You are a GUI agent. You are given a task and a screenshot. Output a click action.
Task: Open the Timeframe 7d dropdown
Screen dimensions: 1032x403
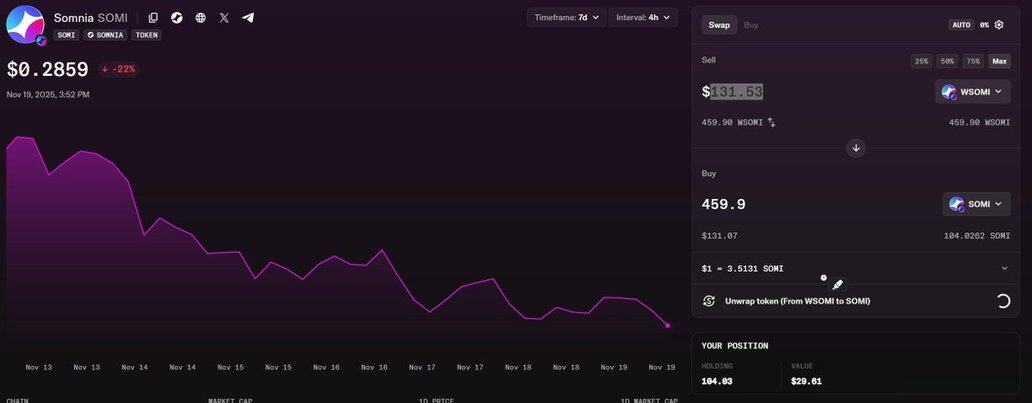click(x=566, y=17)
